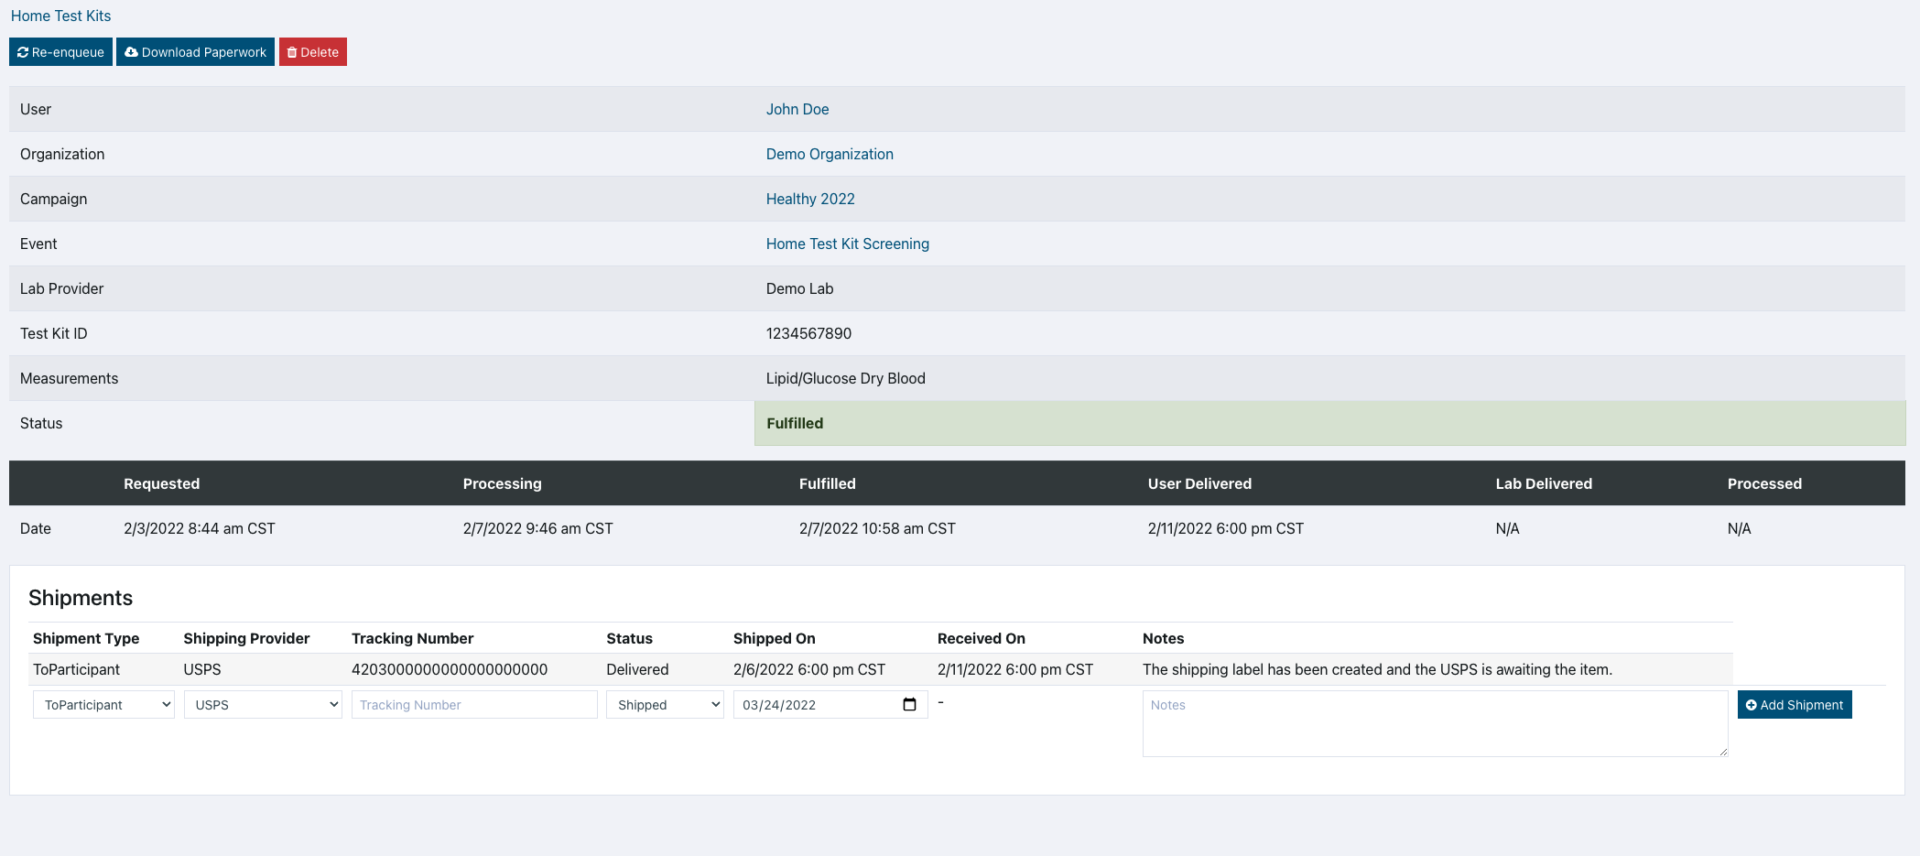1920x856 pixels.
Task: Click into the Notes text area
Action: [x=1434, y=723]
